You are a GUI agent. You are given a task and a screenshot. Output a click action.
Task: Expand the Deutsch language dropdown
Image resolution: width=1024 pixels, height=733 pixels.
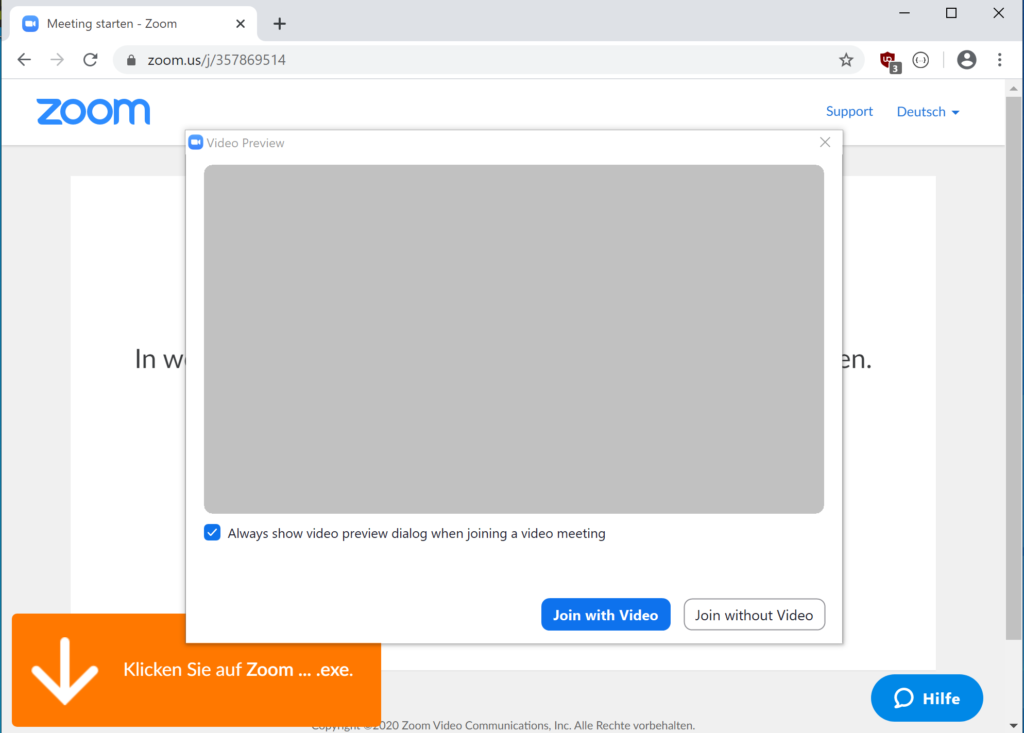[x=927, y=112]
